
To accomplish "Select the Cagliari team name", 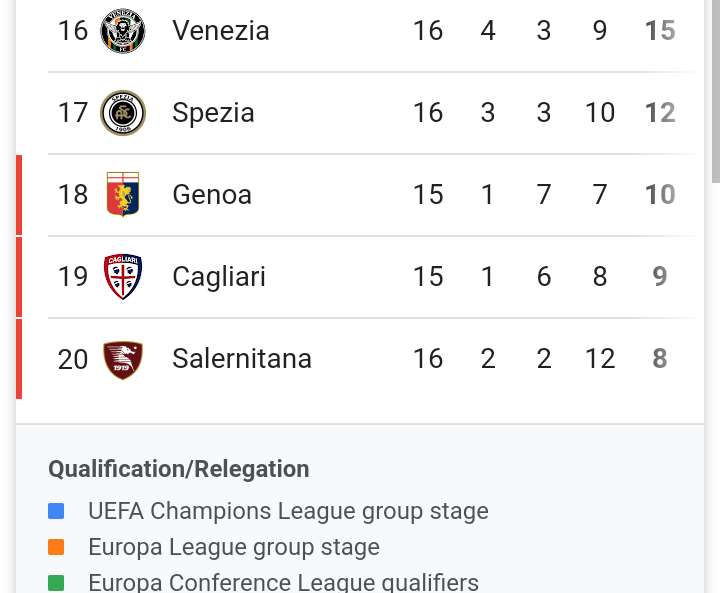I will (219, 277).
